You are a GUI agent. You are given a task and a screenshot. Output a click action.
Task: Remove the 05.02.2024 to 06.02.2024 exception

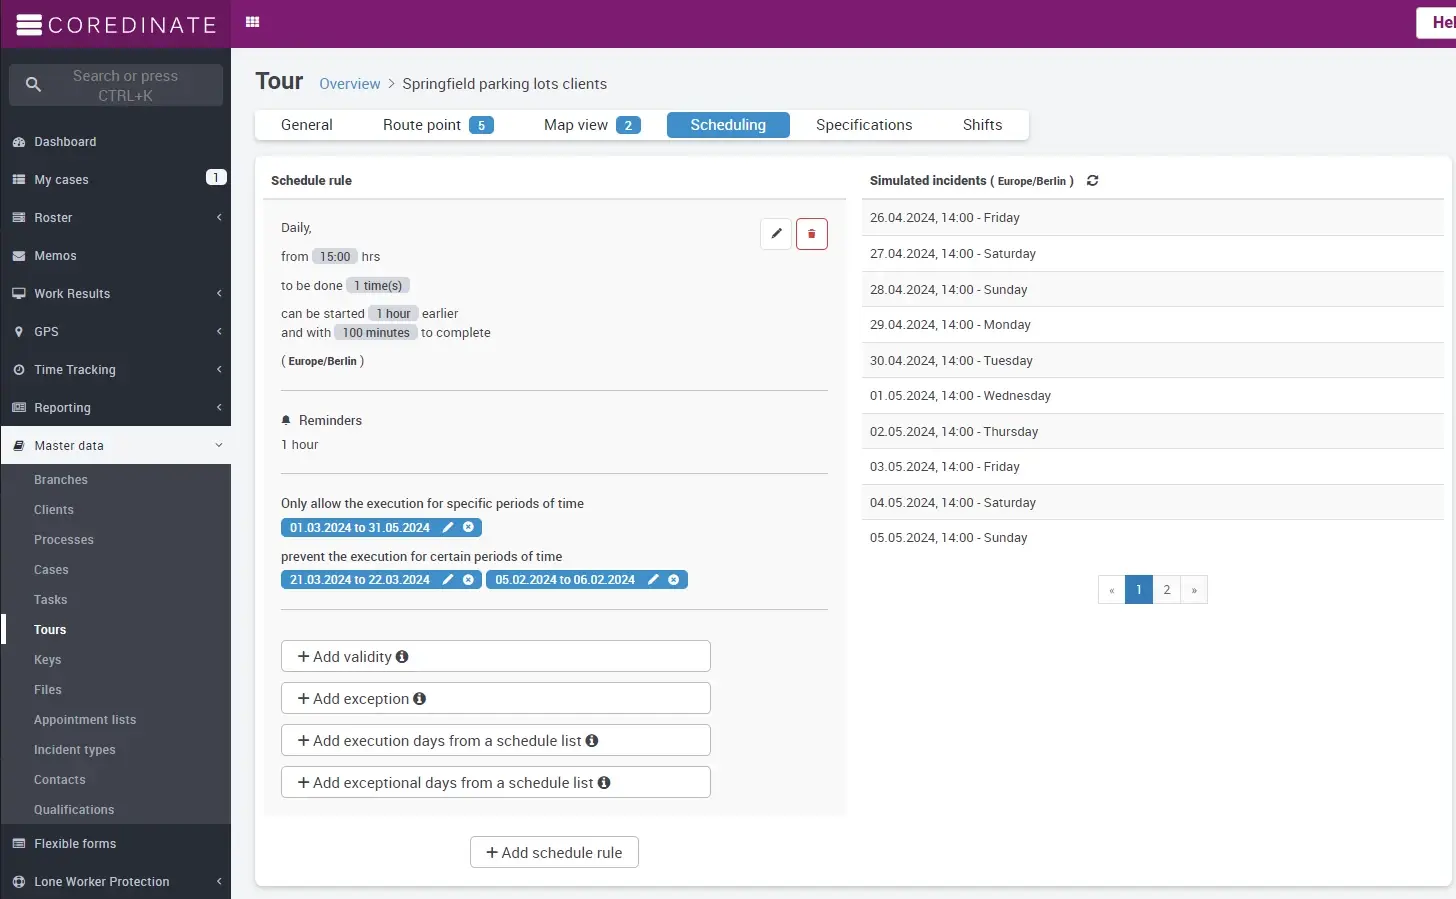[x=674, y=580]
